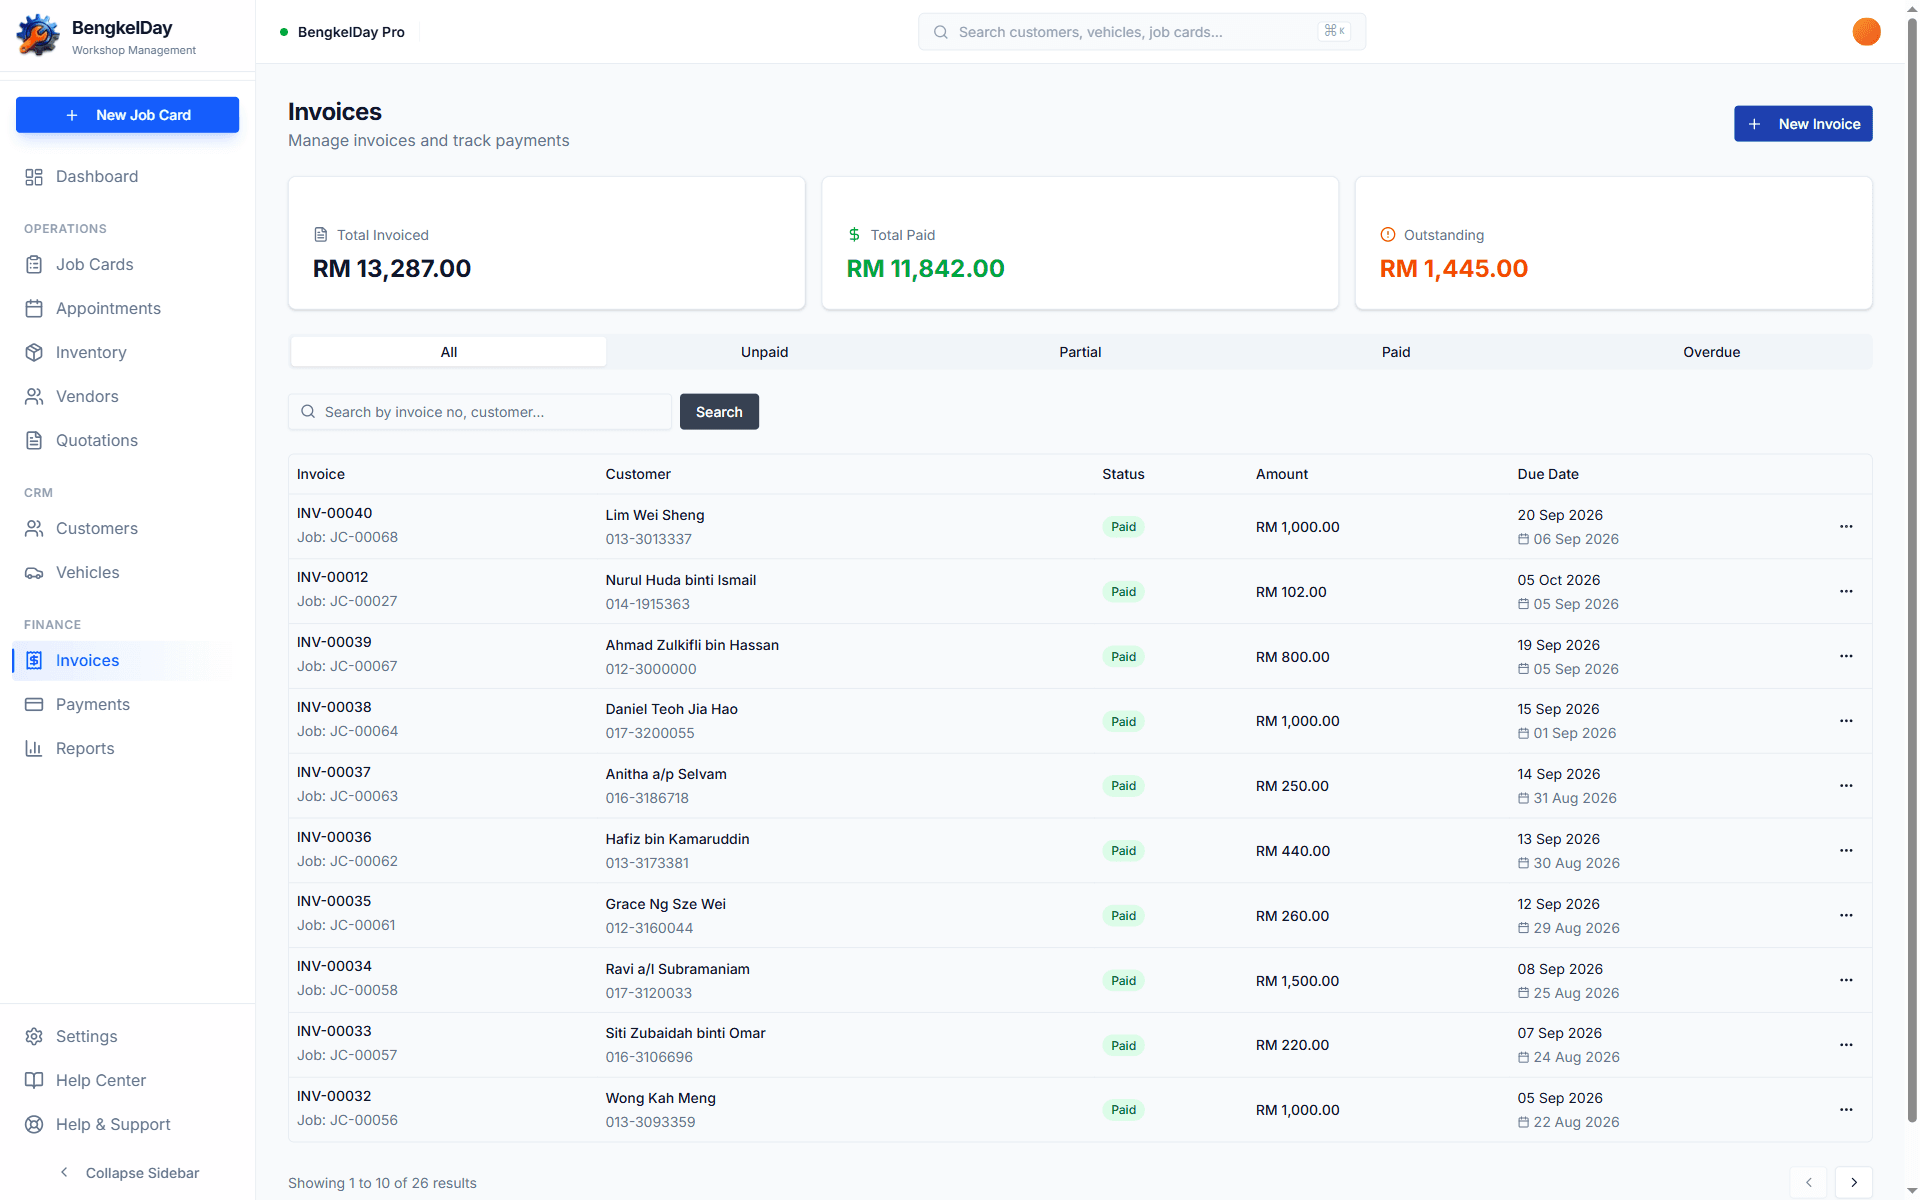This screenshot has width=1920, height=1200.
Task: Click the New Invoice button
Action: (x=1803, y=124)
